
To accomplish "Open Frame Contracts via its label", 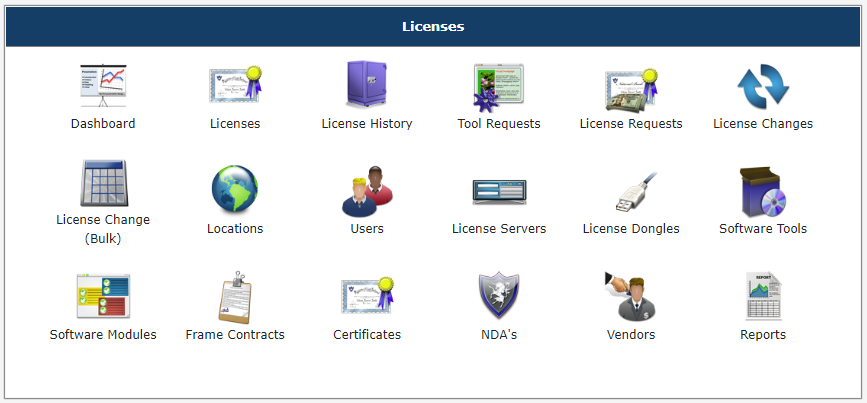I will click(x=235, y=334).
